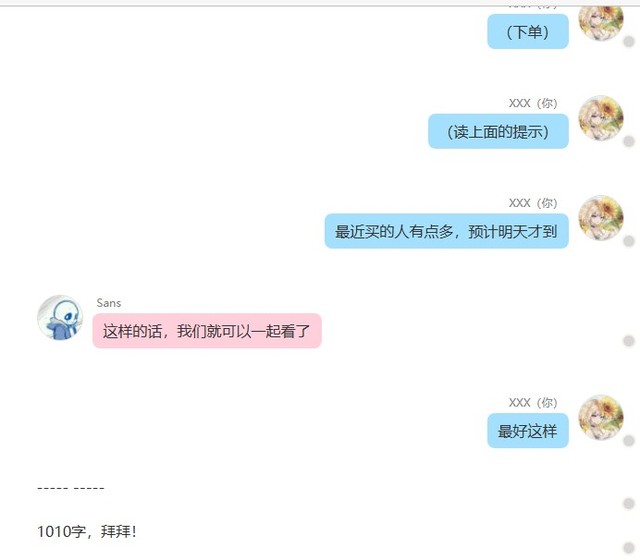Click the 1010字，拜拜！ text line

[x=87, y=531]
